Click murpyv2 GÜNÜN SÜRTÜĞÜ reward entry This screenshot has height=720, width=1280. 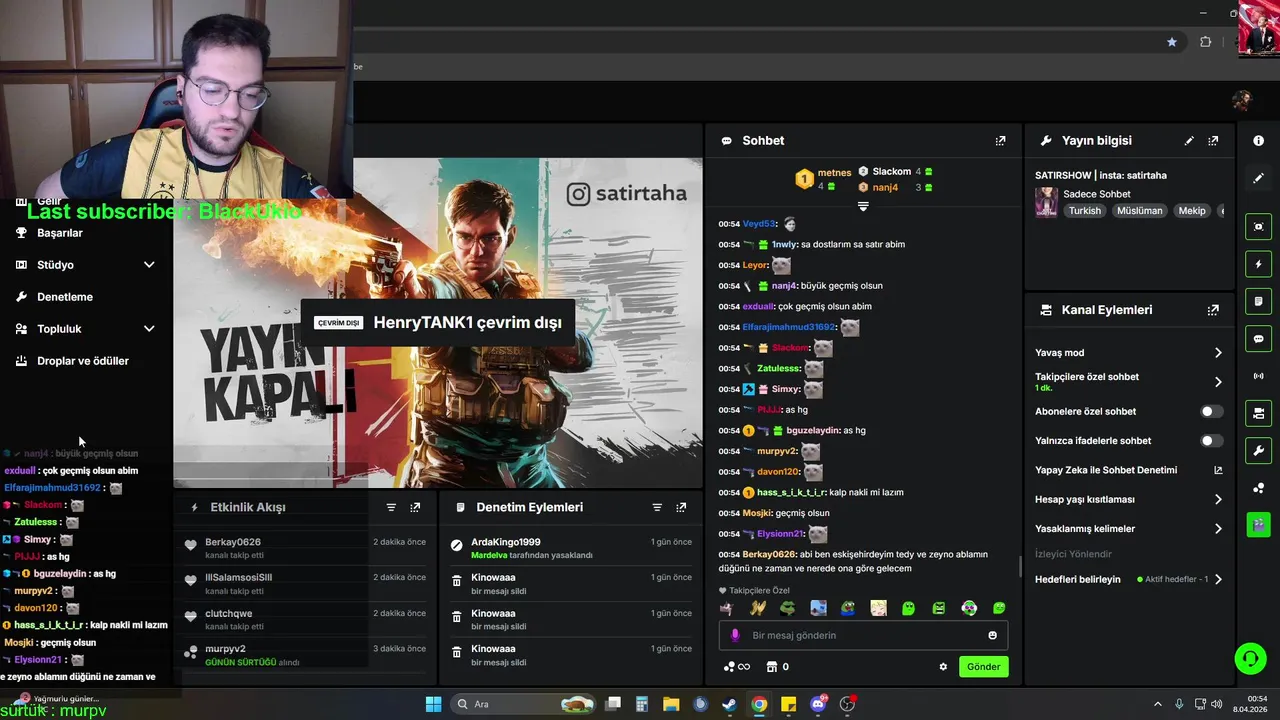pos(305,655)
